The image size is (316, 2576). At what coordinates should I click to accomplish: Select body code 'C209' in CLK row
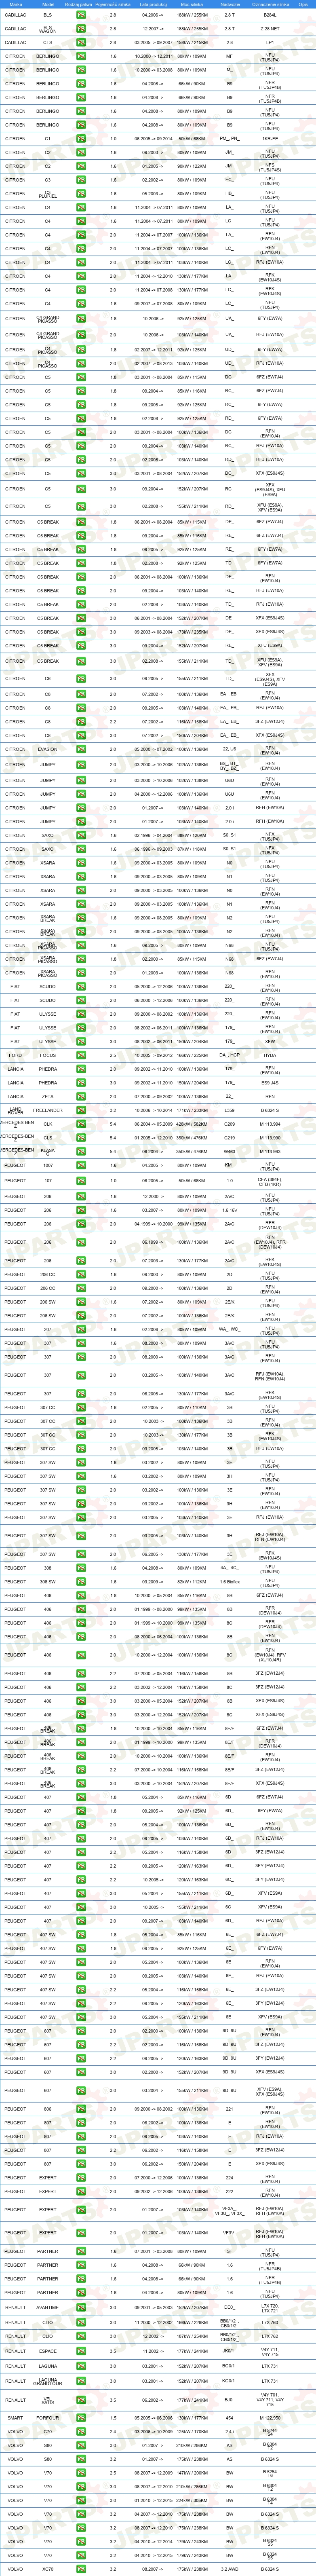click(x=230, y=1124)
